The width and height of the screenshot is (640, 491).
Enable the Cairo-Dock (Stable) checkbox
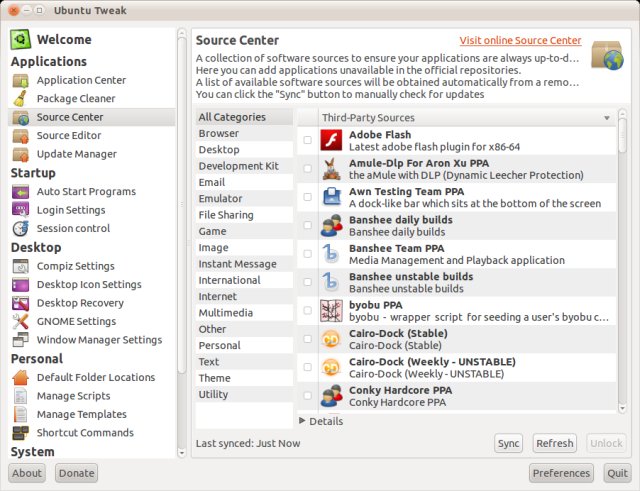point(307,339)
